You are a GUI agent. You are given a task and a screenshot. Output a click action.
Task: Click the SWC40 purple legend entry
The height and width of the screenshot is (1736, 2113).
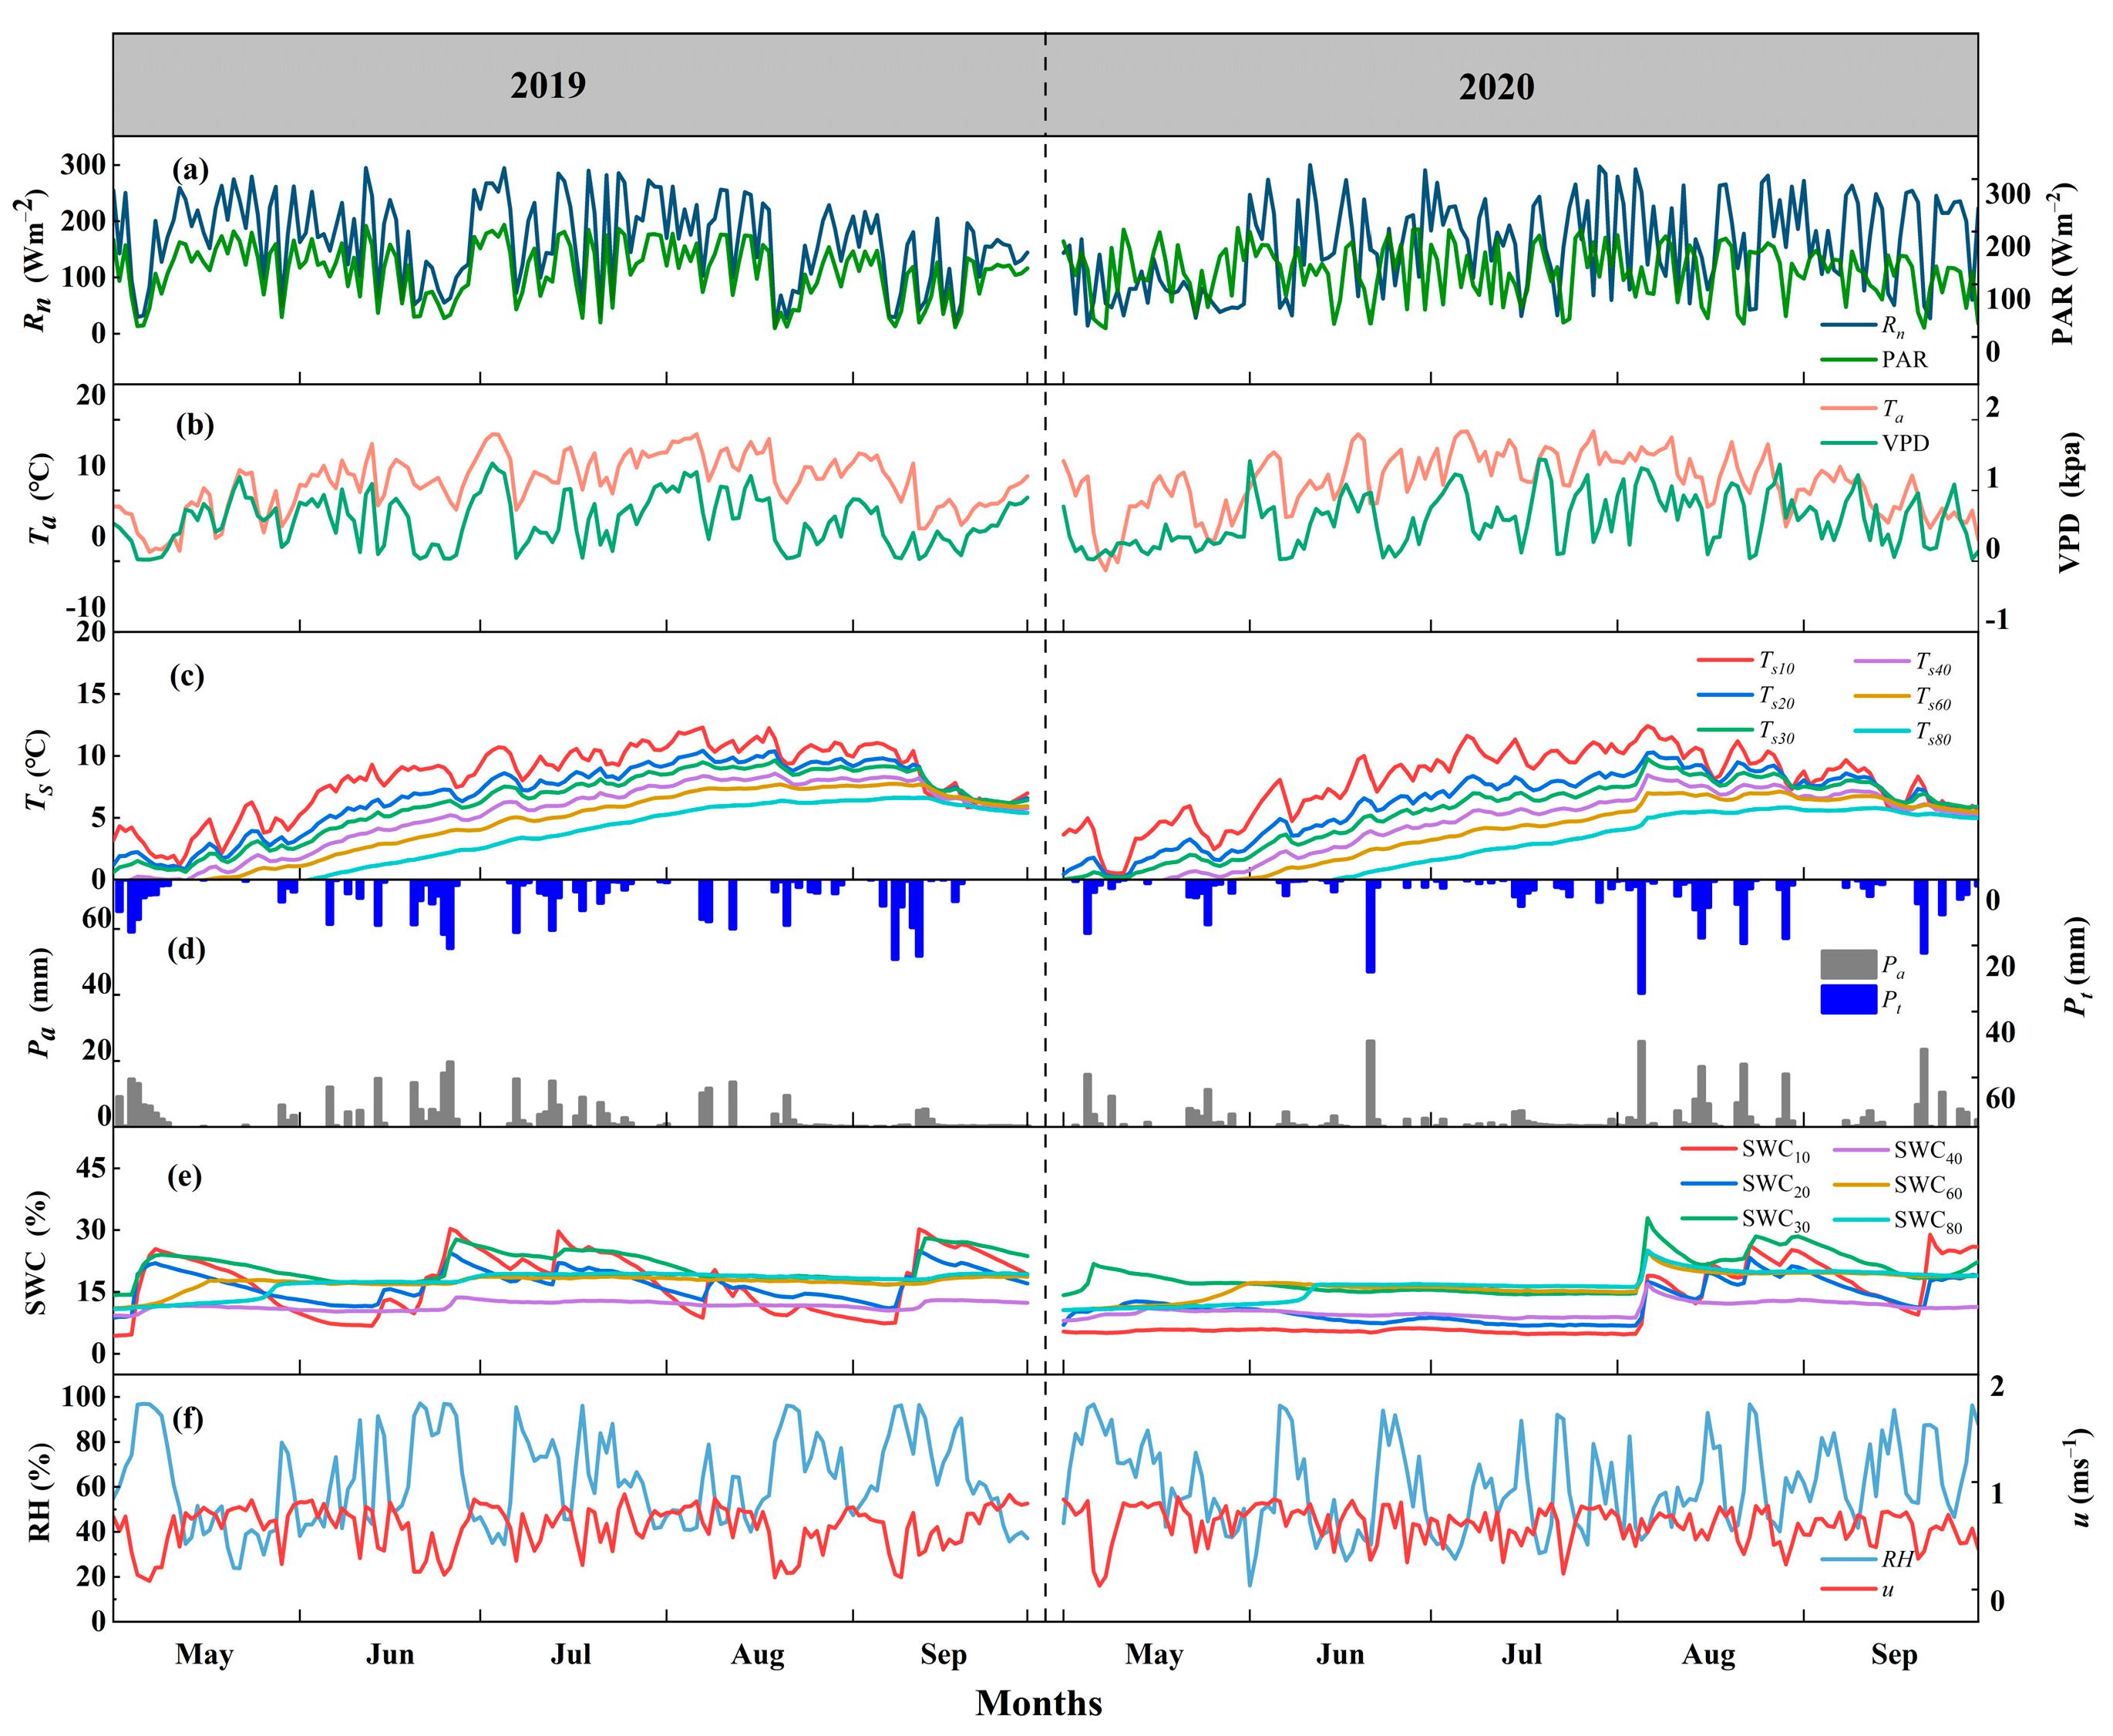(x=1926, y=1151)
